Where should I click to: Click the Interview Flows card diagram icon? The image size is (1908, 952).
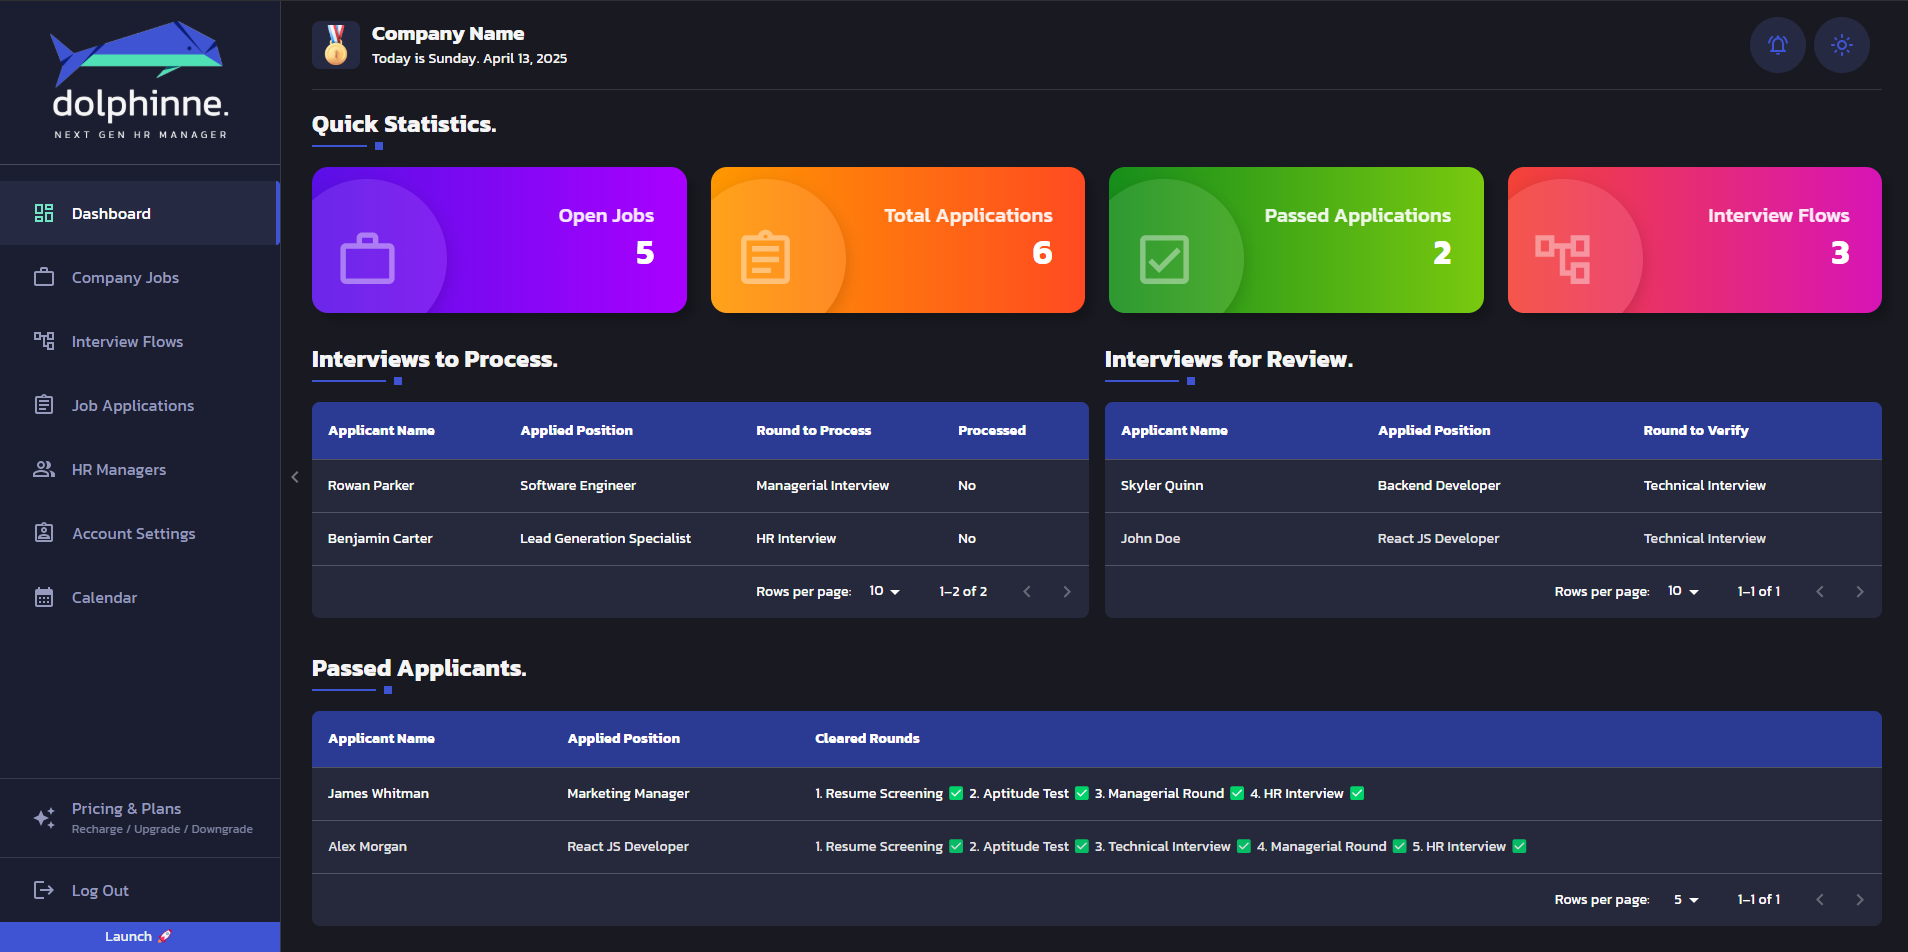coord(1562,259)
